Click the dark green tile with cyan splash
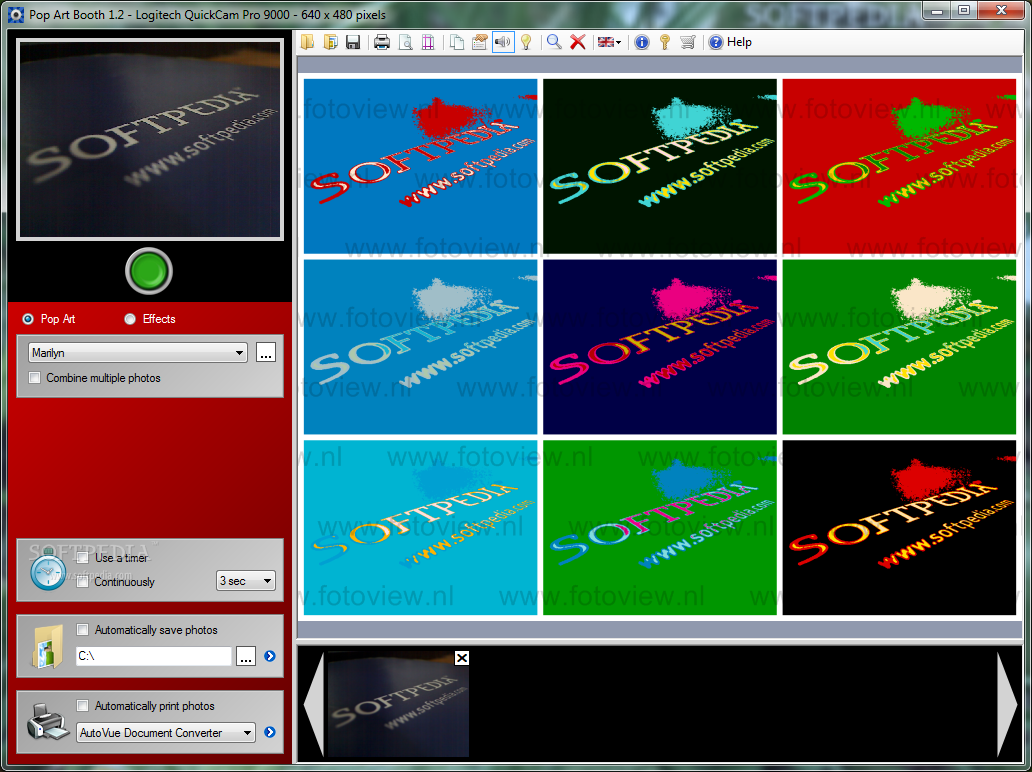1032x772 pixels. point(659,166)
